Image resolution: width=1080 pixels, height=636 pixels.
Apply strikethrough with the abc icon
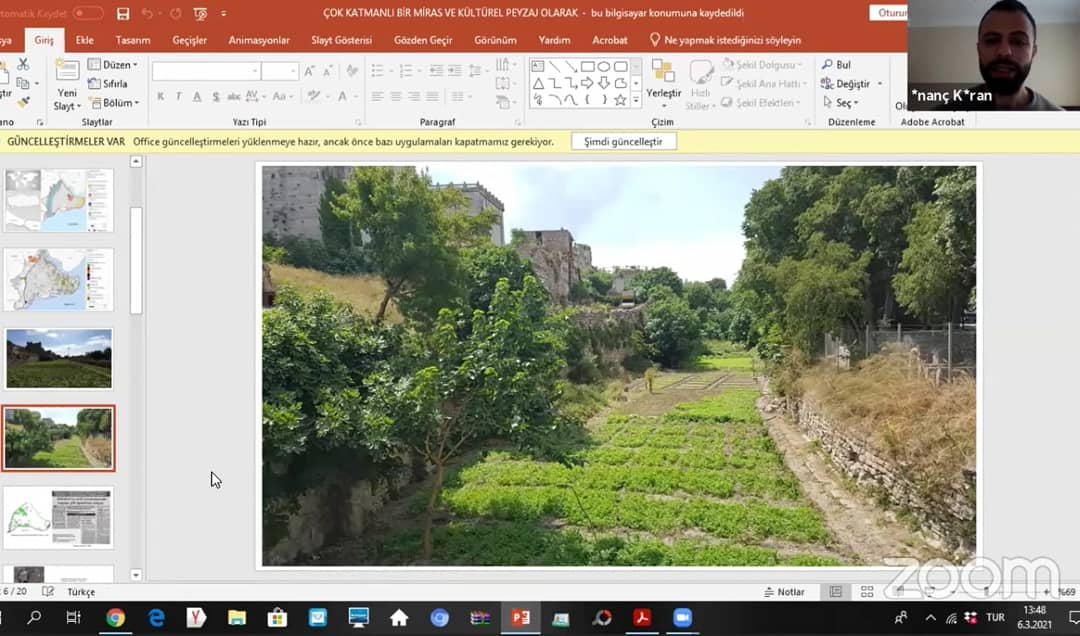click(x=233, y=96)
